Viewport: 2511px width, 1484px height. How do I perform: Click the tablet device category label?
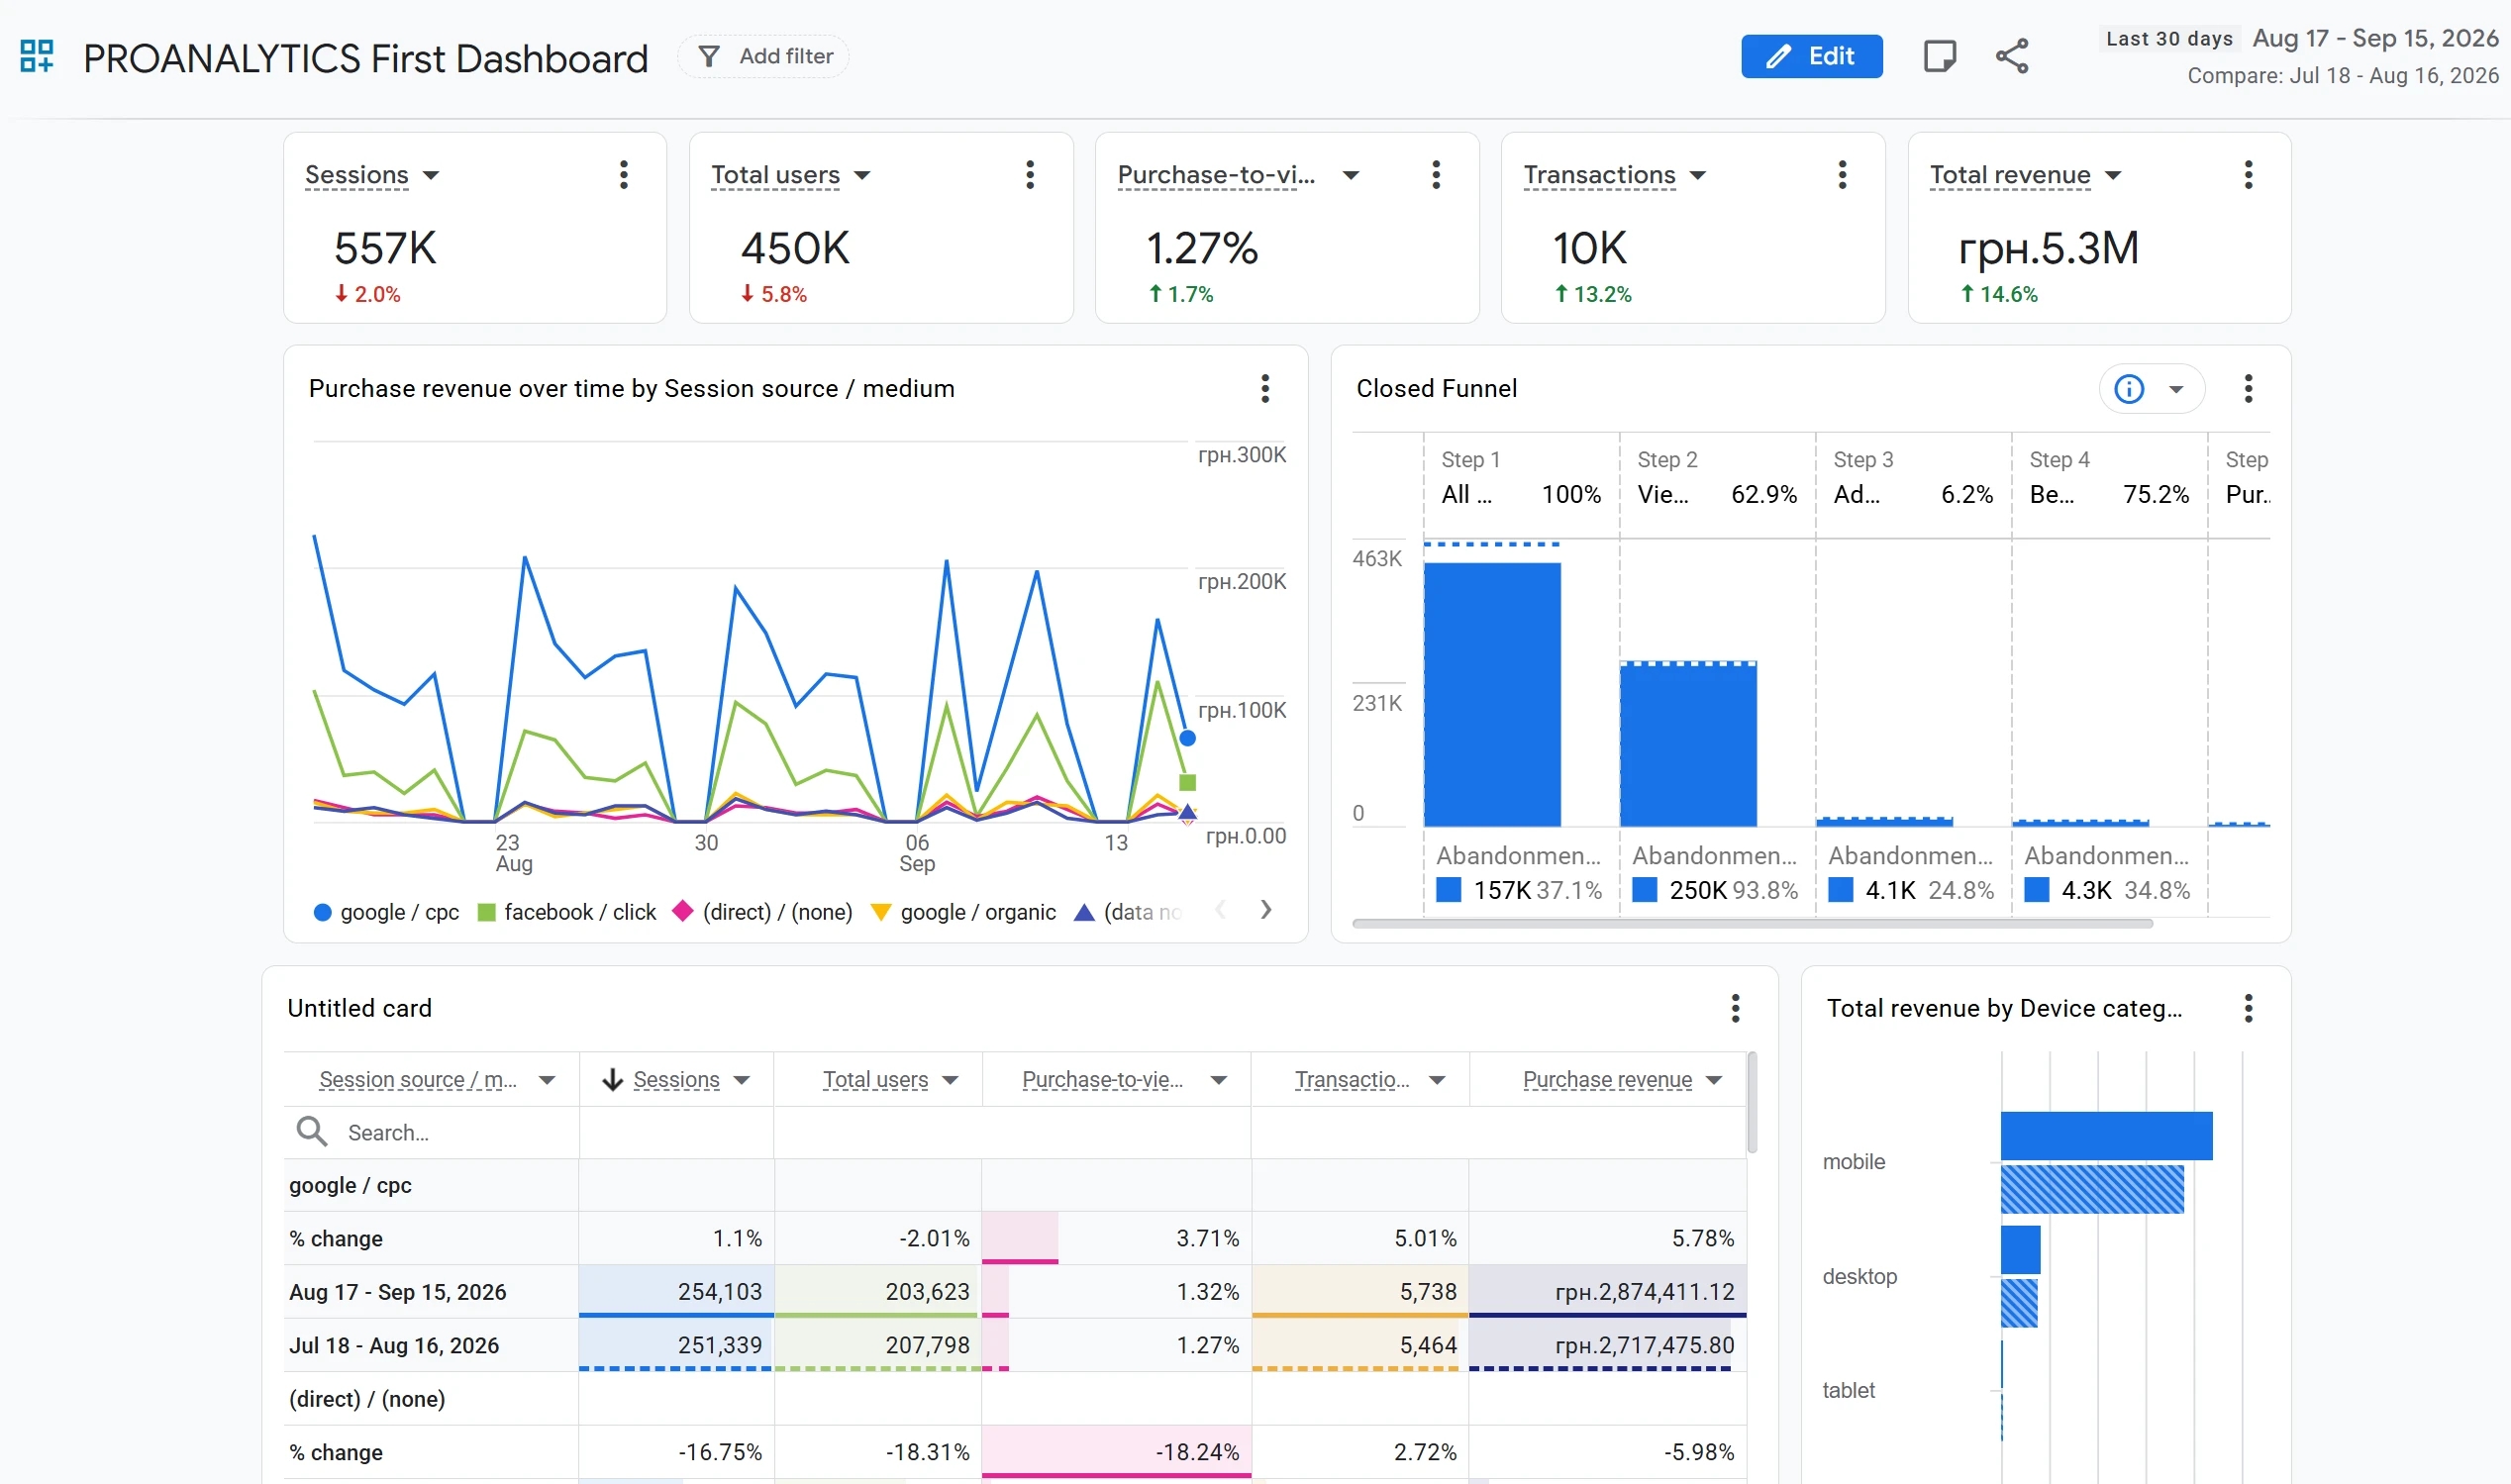[1848, 1390]
